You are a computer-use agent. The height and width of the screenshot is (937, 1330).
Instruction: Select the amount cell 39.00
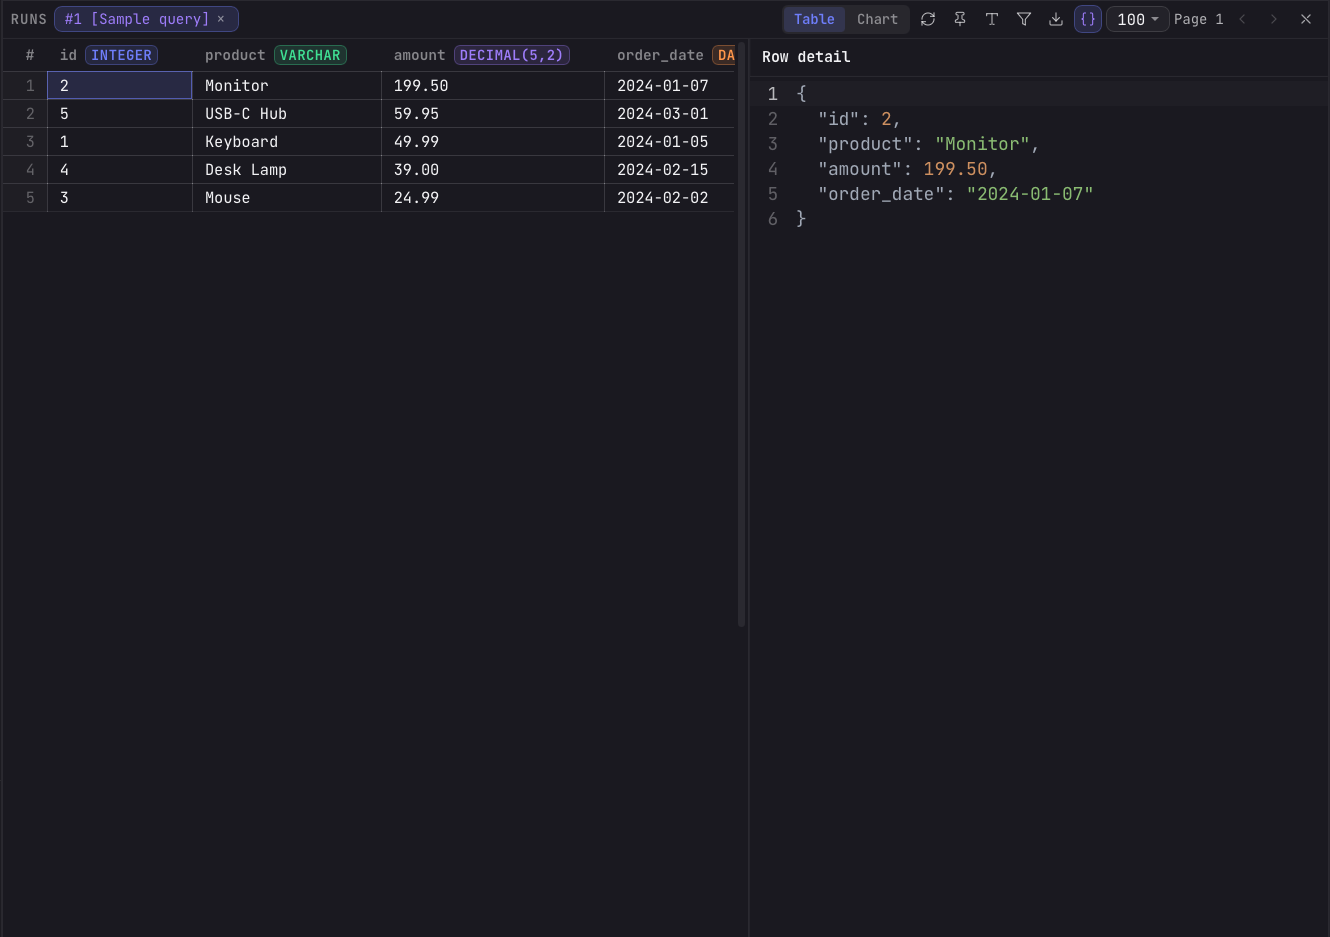tap(493, 170)
